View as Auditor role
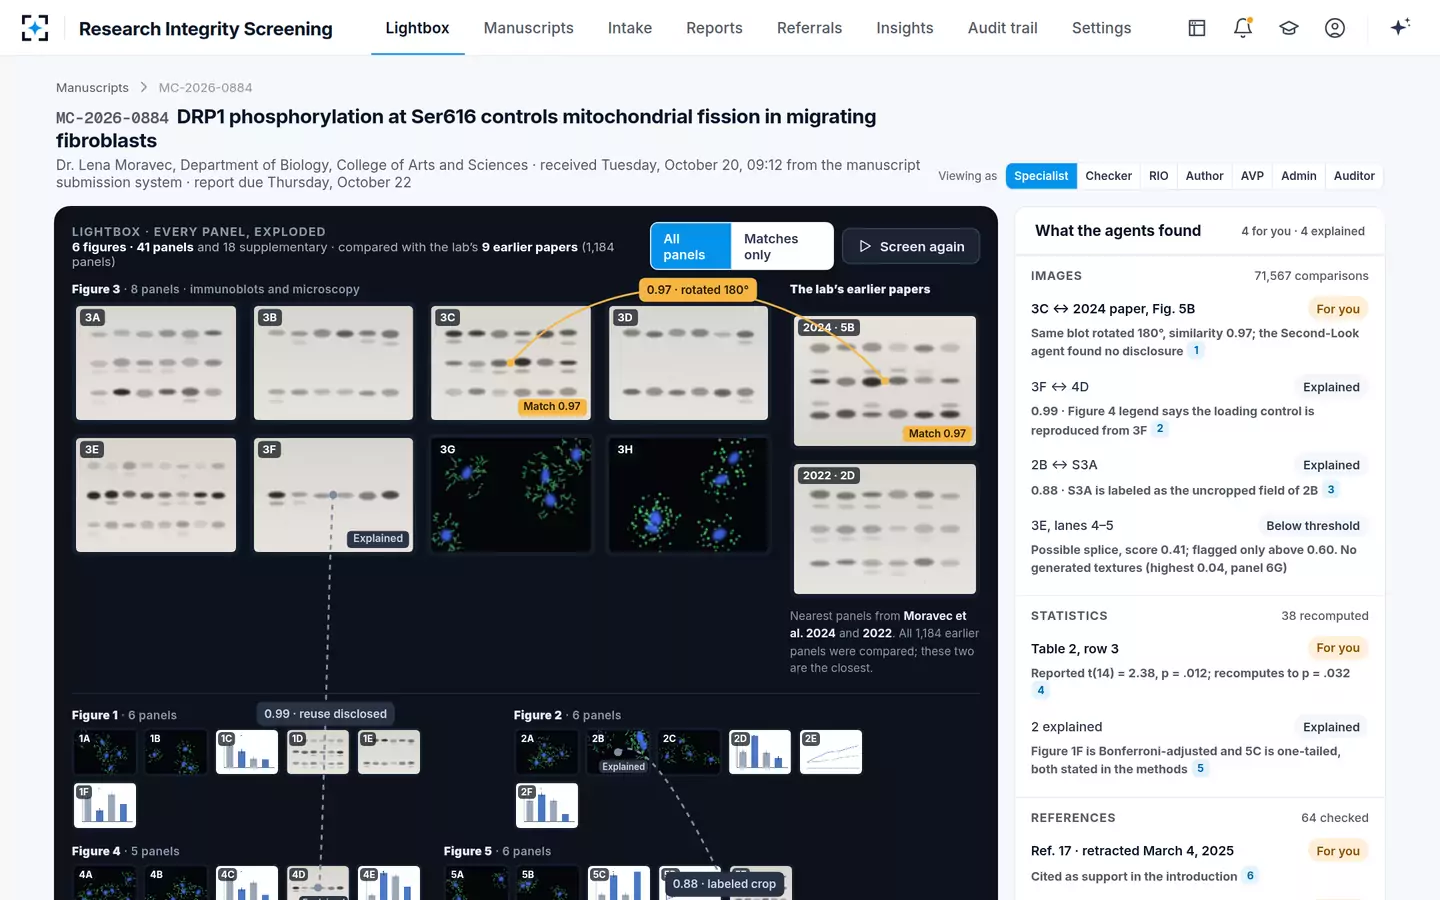Image resolution: width=1440 pixels, height=900 pixels. click(x=1354, y=176)
